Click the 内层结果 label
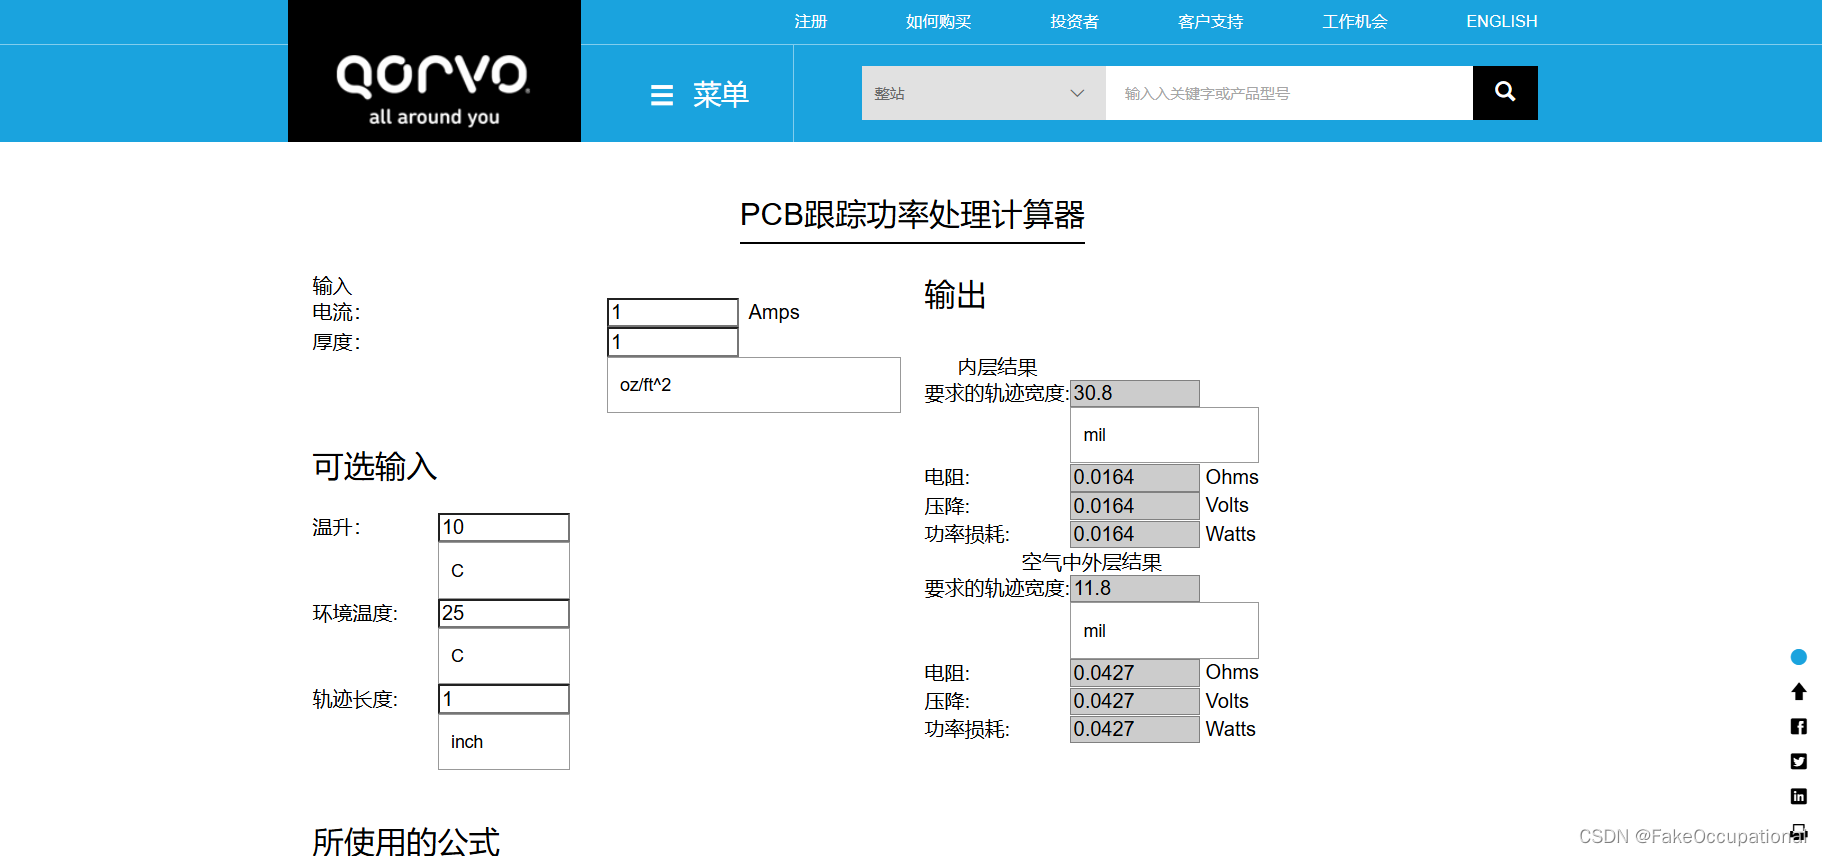Image resolution: width=1822 pixels, height=856 pixels. 997,367
